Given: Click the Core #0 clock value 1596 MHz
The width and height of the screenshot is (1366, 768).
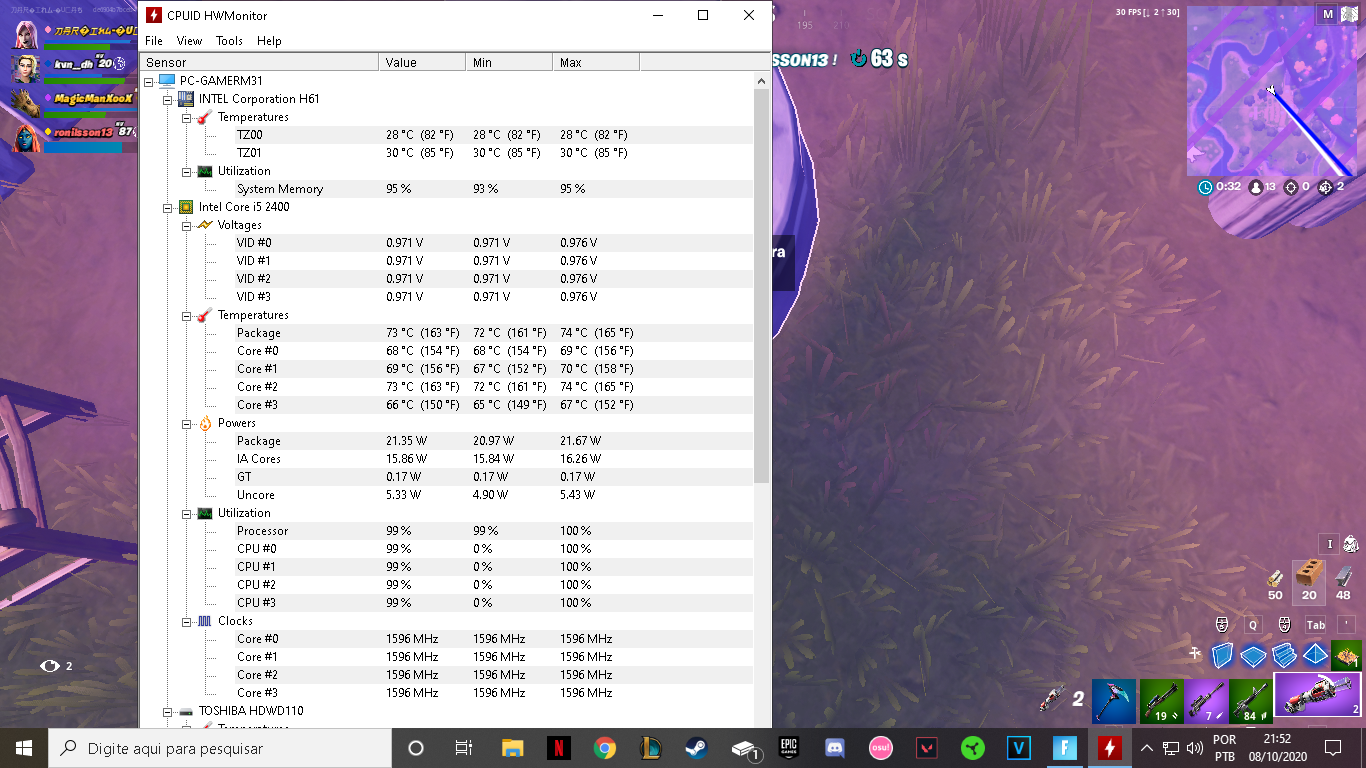Looking at the screenshot, I should pyautogui.click(x=412, y=639).
